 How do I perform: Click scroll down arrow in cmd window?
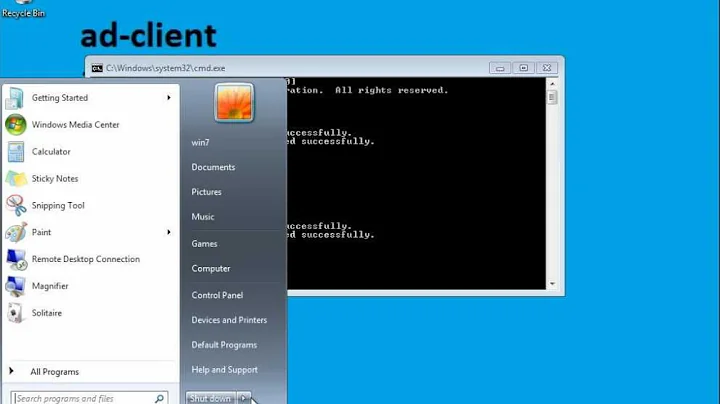point(552,284)
